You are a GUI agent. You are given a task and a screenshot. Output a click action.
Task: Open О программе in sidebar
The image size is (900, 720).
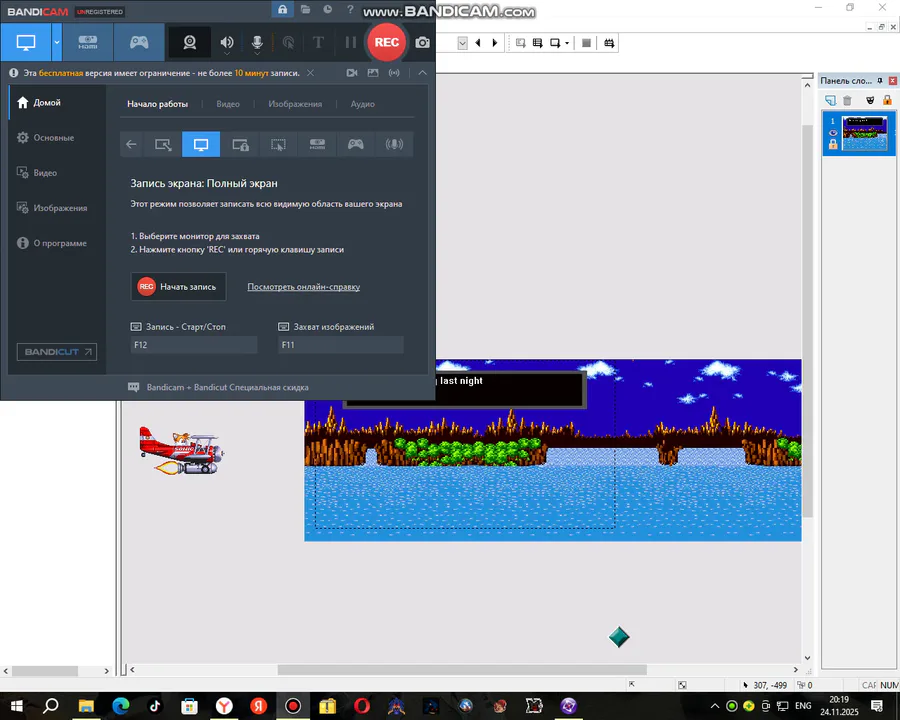point(57,243)
